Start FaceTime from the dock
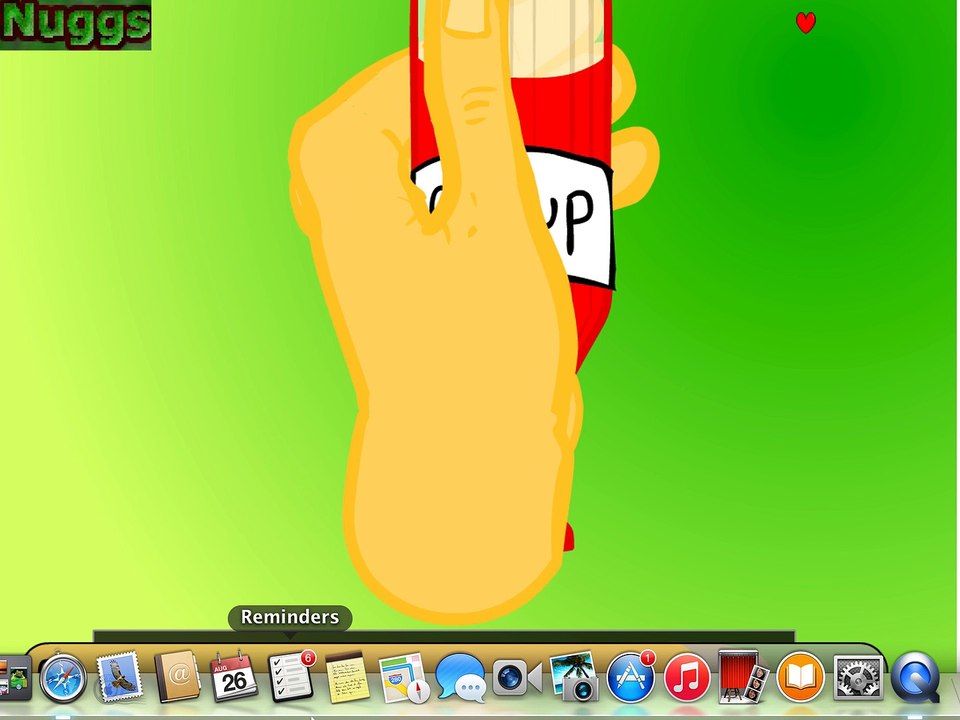 click(517, 677)
